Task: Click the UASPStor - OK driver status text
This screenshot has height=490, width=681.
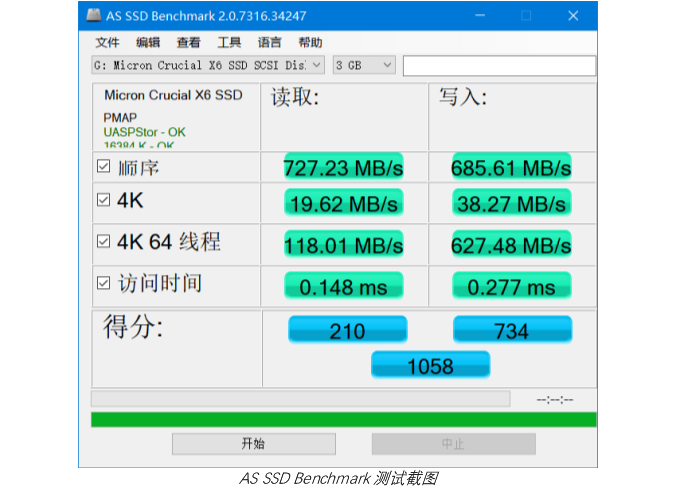Action: [144, 132]
